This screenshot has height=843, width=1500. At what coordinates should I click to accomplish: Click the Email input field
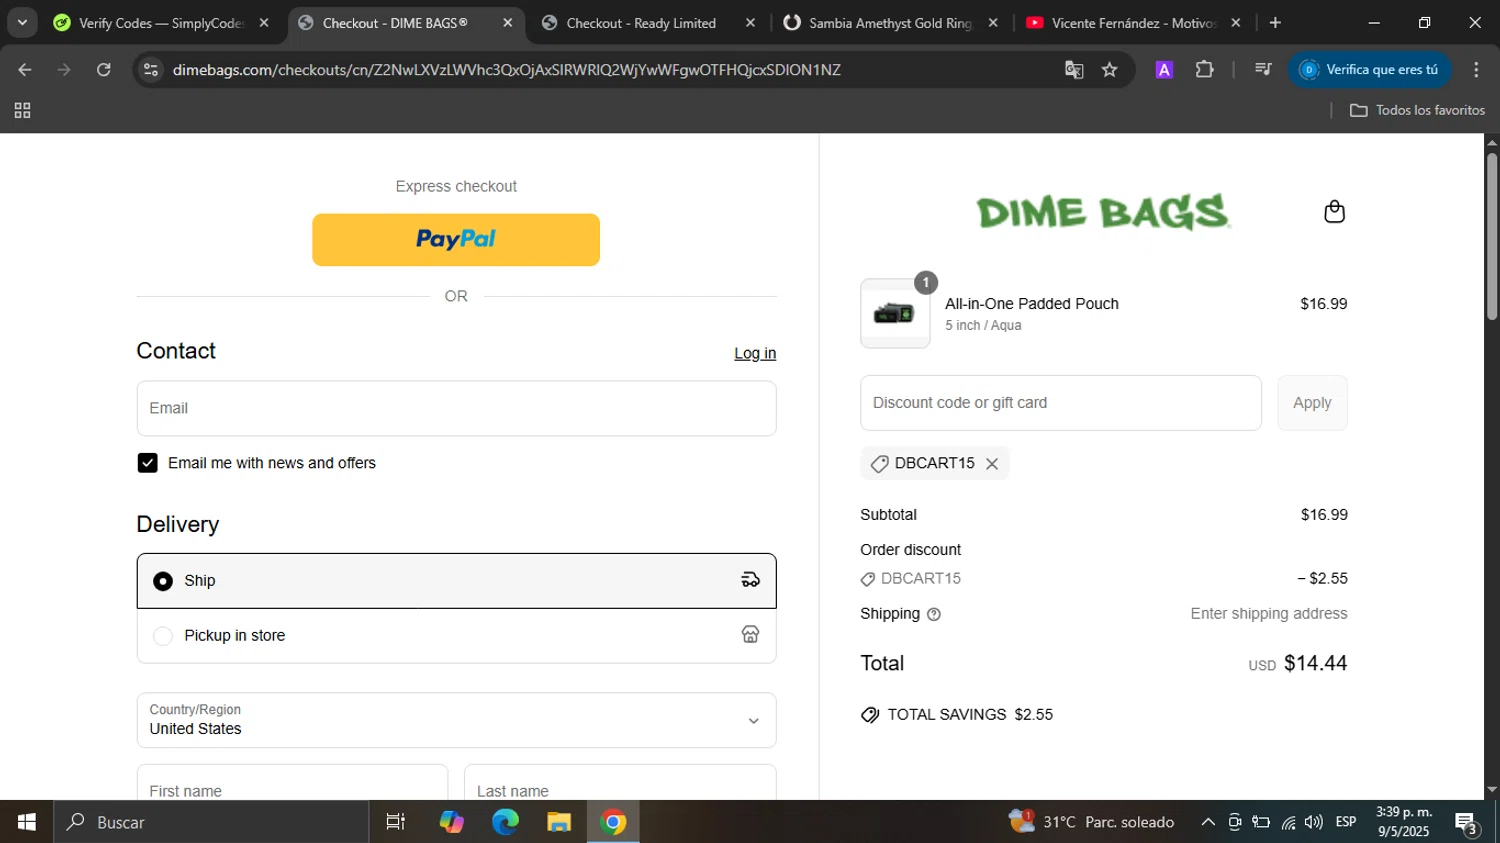click(456, 408)
